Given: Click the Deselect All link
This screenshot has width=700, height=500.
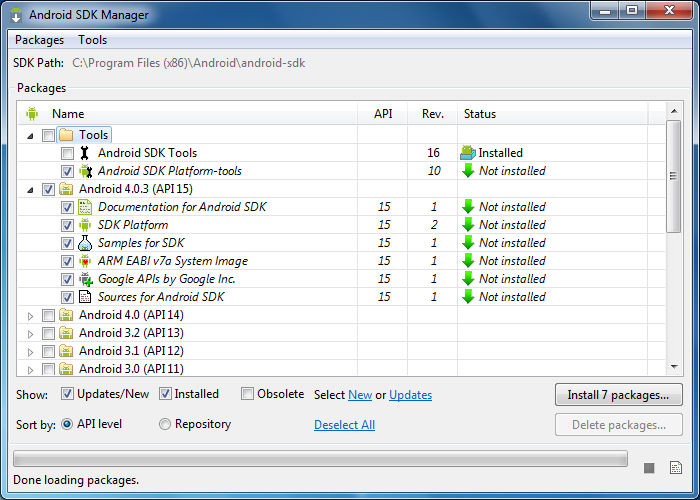Looking at the screenshot, I should pos(344,425).
